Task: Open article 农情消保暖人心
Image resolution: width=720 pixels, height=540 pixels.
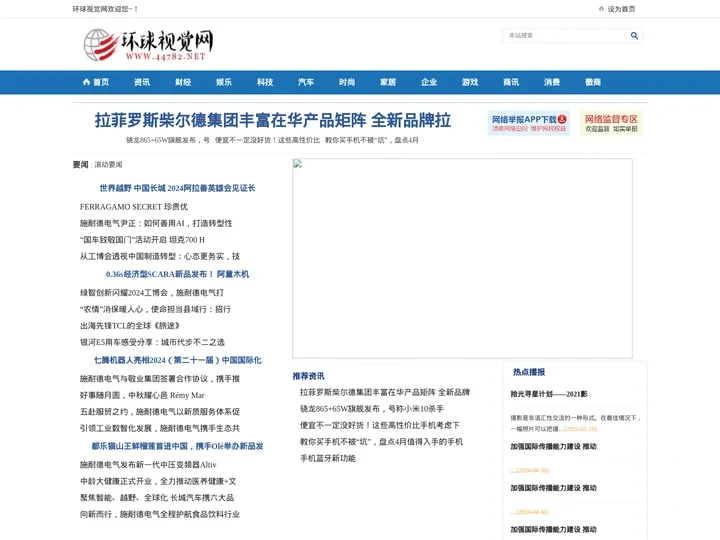Action: click(155, 309)
